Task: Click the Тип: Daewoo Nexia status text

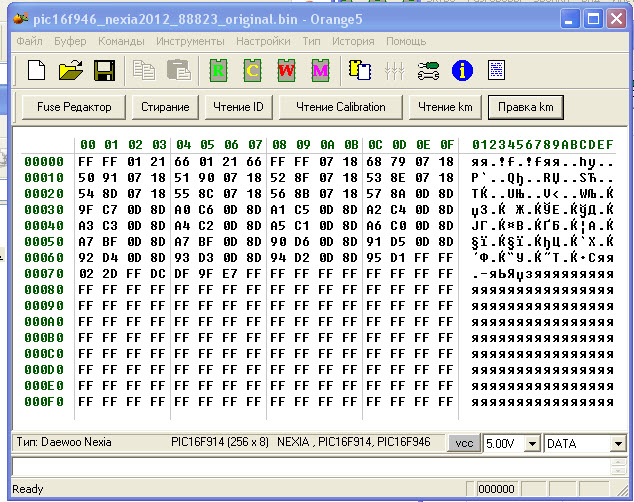Action: (x=64, y=442)
